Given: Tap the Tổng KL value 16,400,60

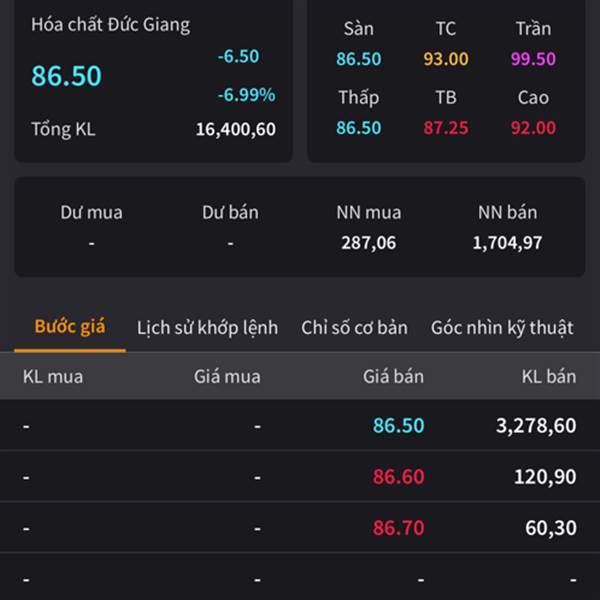Looking at the screenshot, I should pos(235,128).
